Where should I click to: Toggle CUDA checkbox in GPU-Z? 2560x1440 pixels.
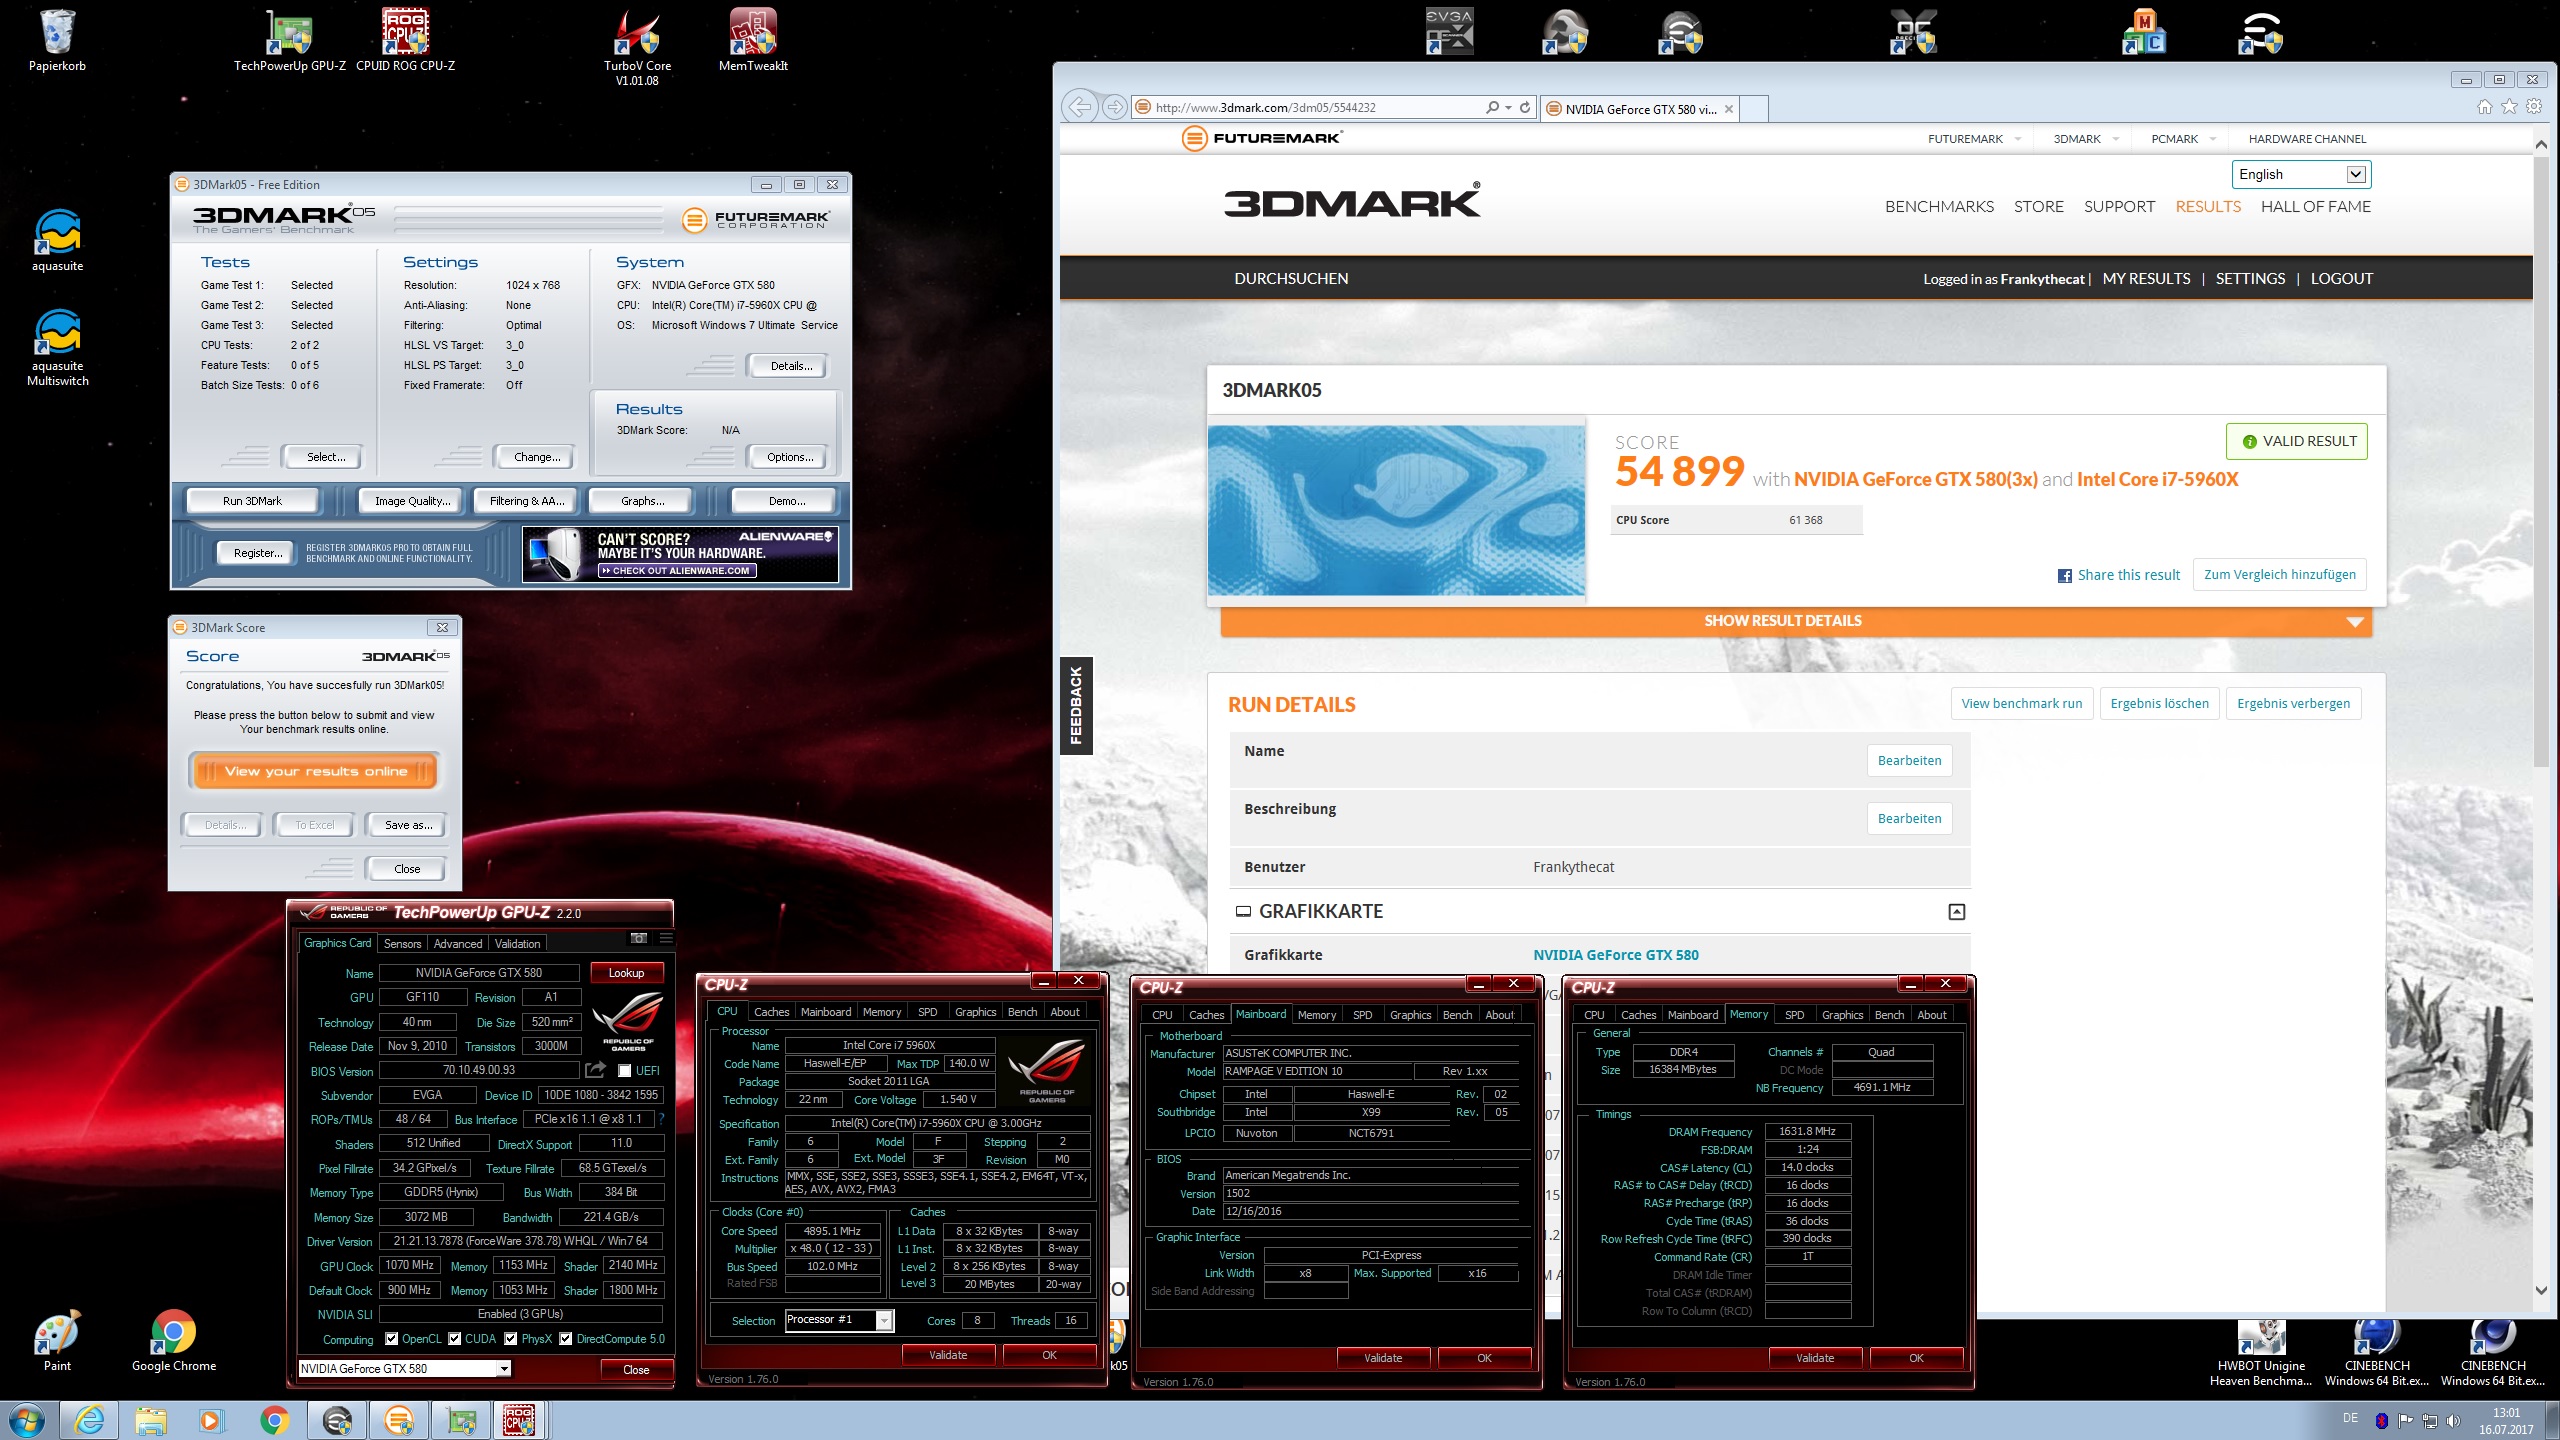(455, 1339)
